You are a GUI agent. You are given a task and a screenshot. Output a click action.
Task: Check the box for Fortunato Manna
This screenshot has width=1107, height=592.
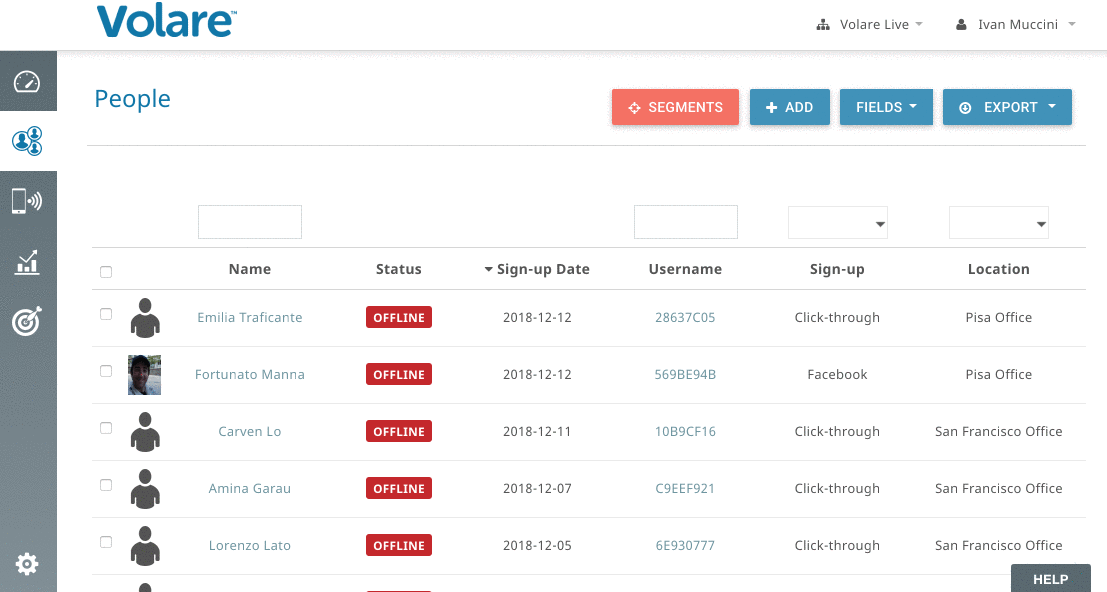click(x=106, y=371)
